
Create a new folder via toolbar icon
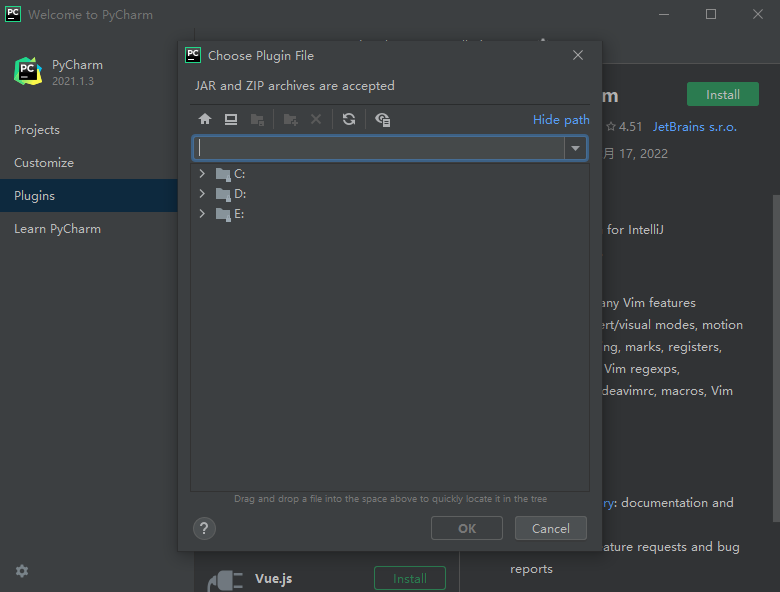tap(291, 119)
